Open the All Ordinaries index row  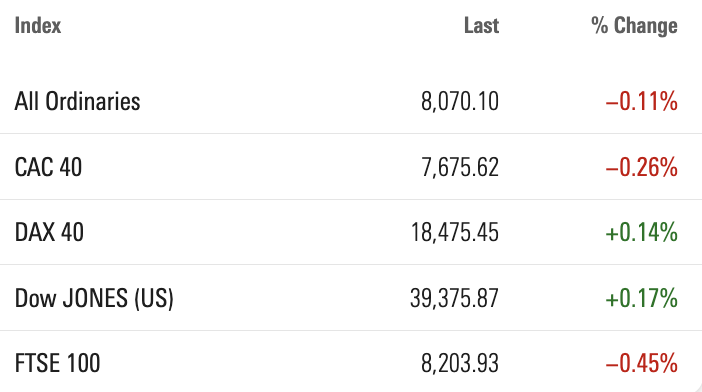coord(351,101)
